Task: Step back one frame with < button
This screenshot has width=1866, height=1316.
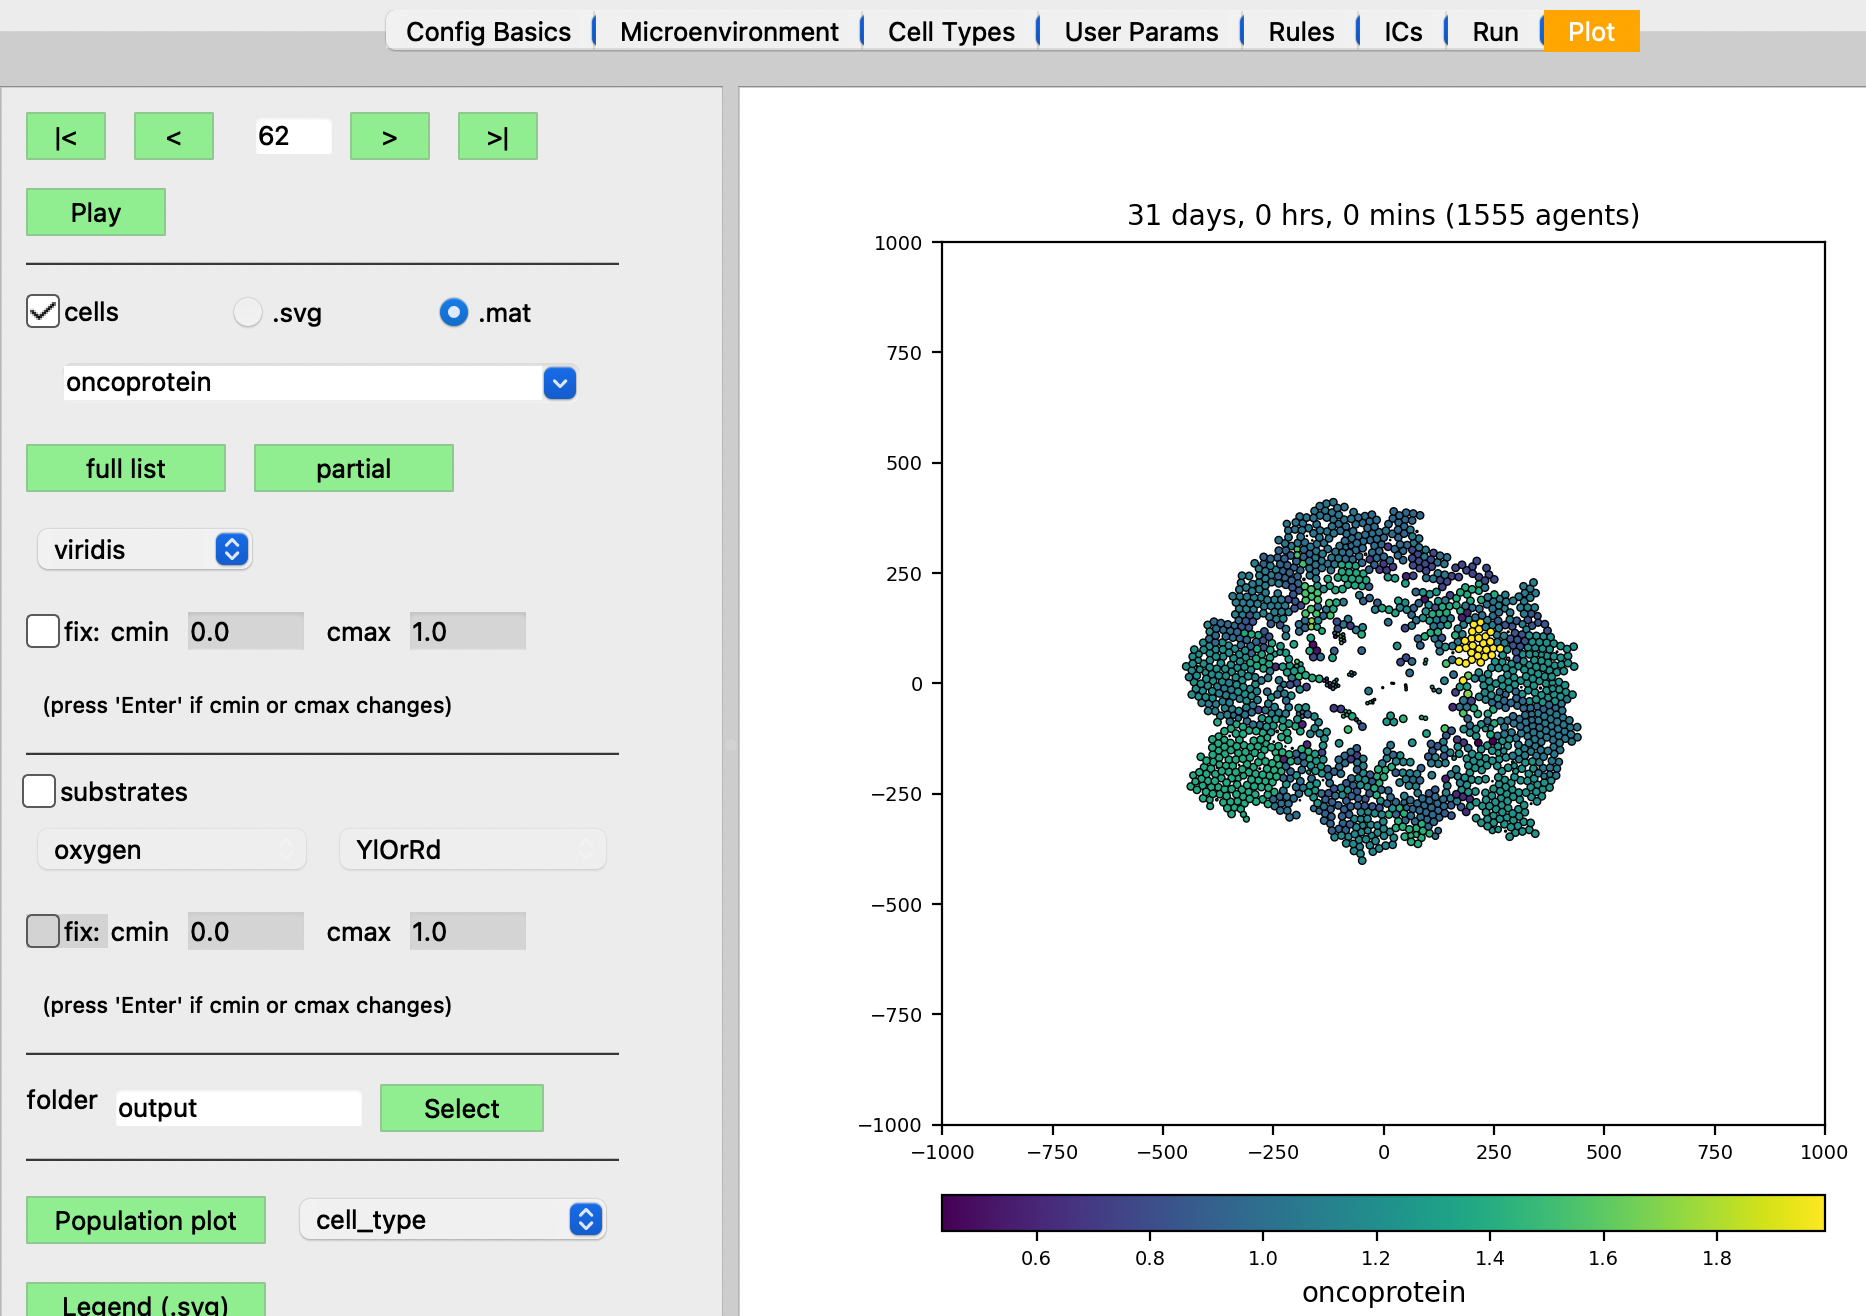Action: click(174, 136)
